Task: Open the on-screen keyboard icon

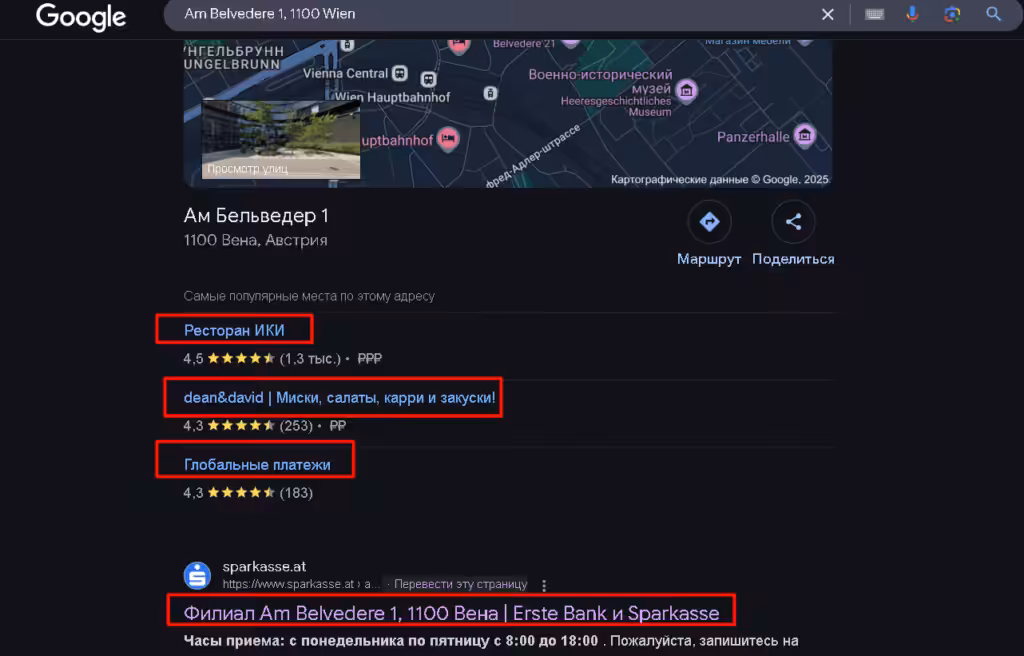Action: tap(874, 14)
